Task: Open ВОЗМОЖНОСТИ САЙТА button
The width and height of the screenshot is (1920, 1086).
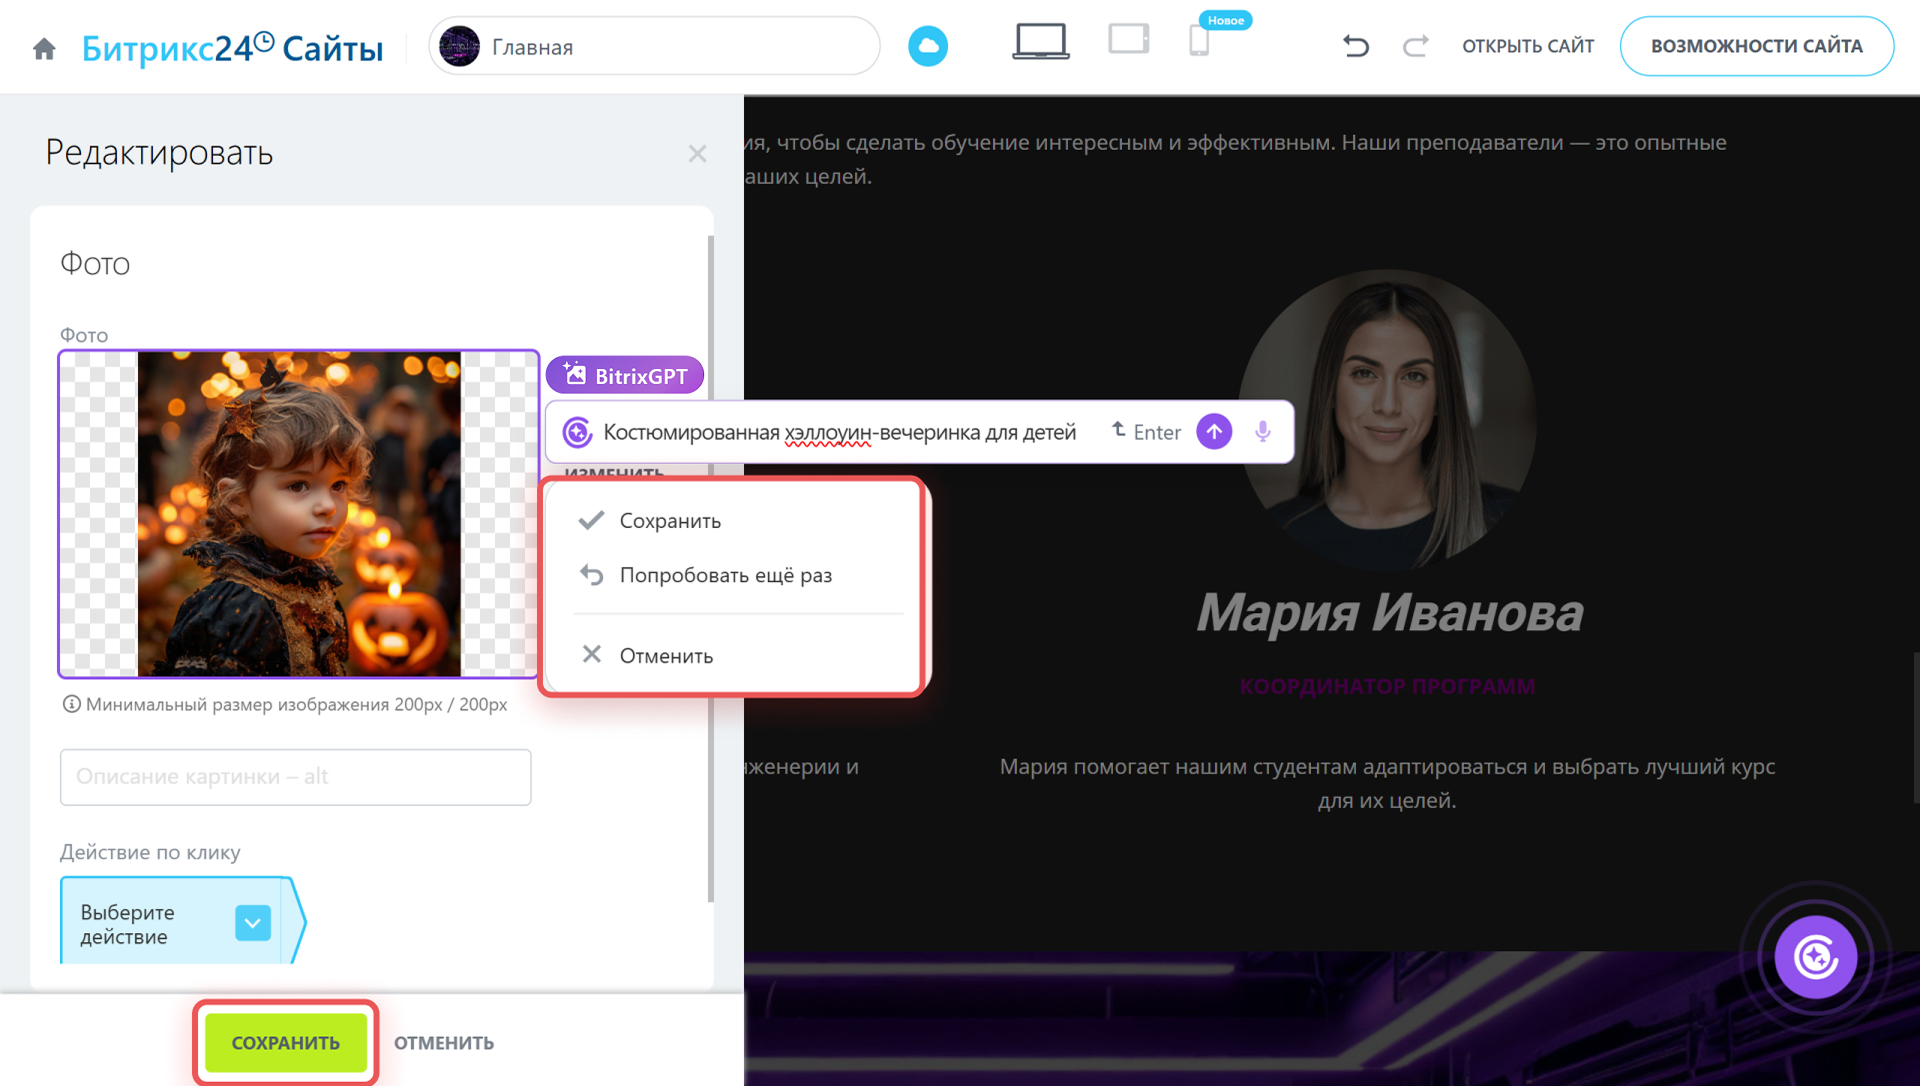Action: tap(1756, 46)
